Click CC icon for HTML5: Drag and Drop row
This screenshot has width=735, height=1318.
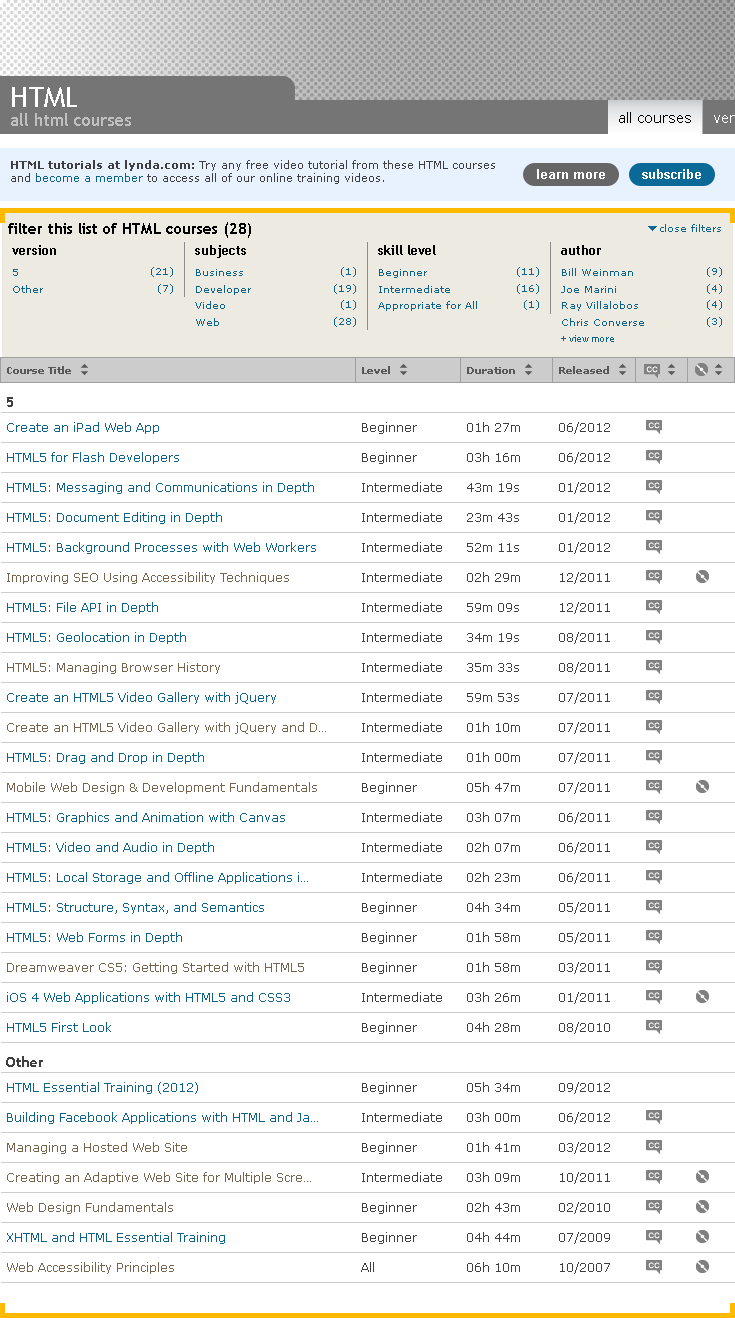pyautogui.click(x=654, y=757)
